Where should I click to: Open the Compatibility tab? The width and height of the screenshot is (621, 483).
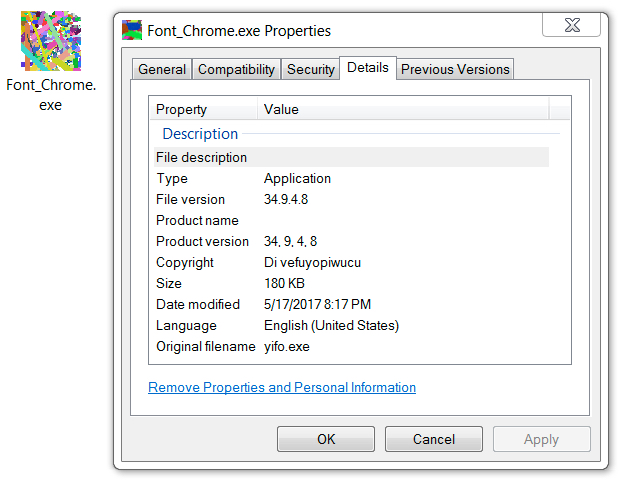[236, 69]
